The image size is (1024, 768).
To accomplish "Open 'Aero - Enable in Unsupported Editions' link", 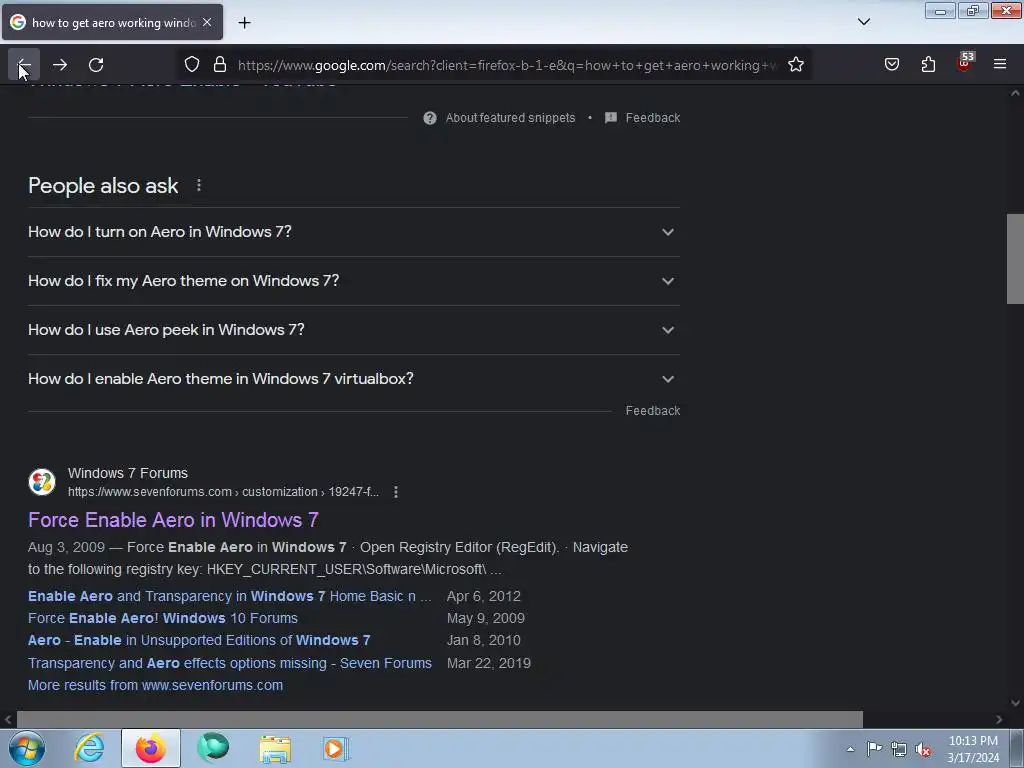I will pos(199,640).
